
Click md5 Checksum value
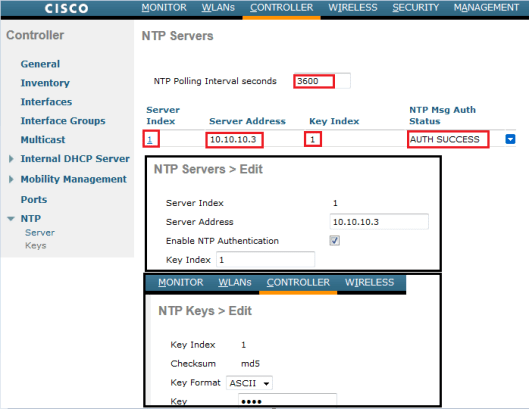pos(250,363)
